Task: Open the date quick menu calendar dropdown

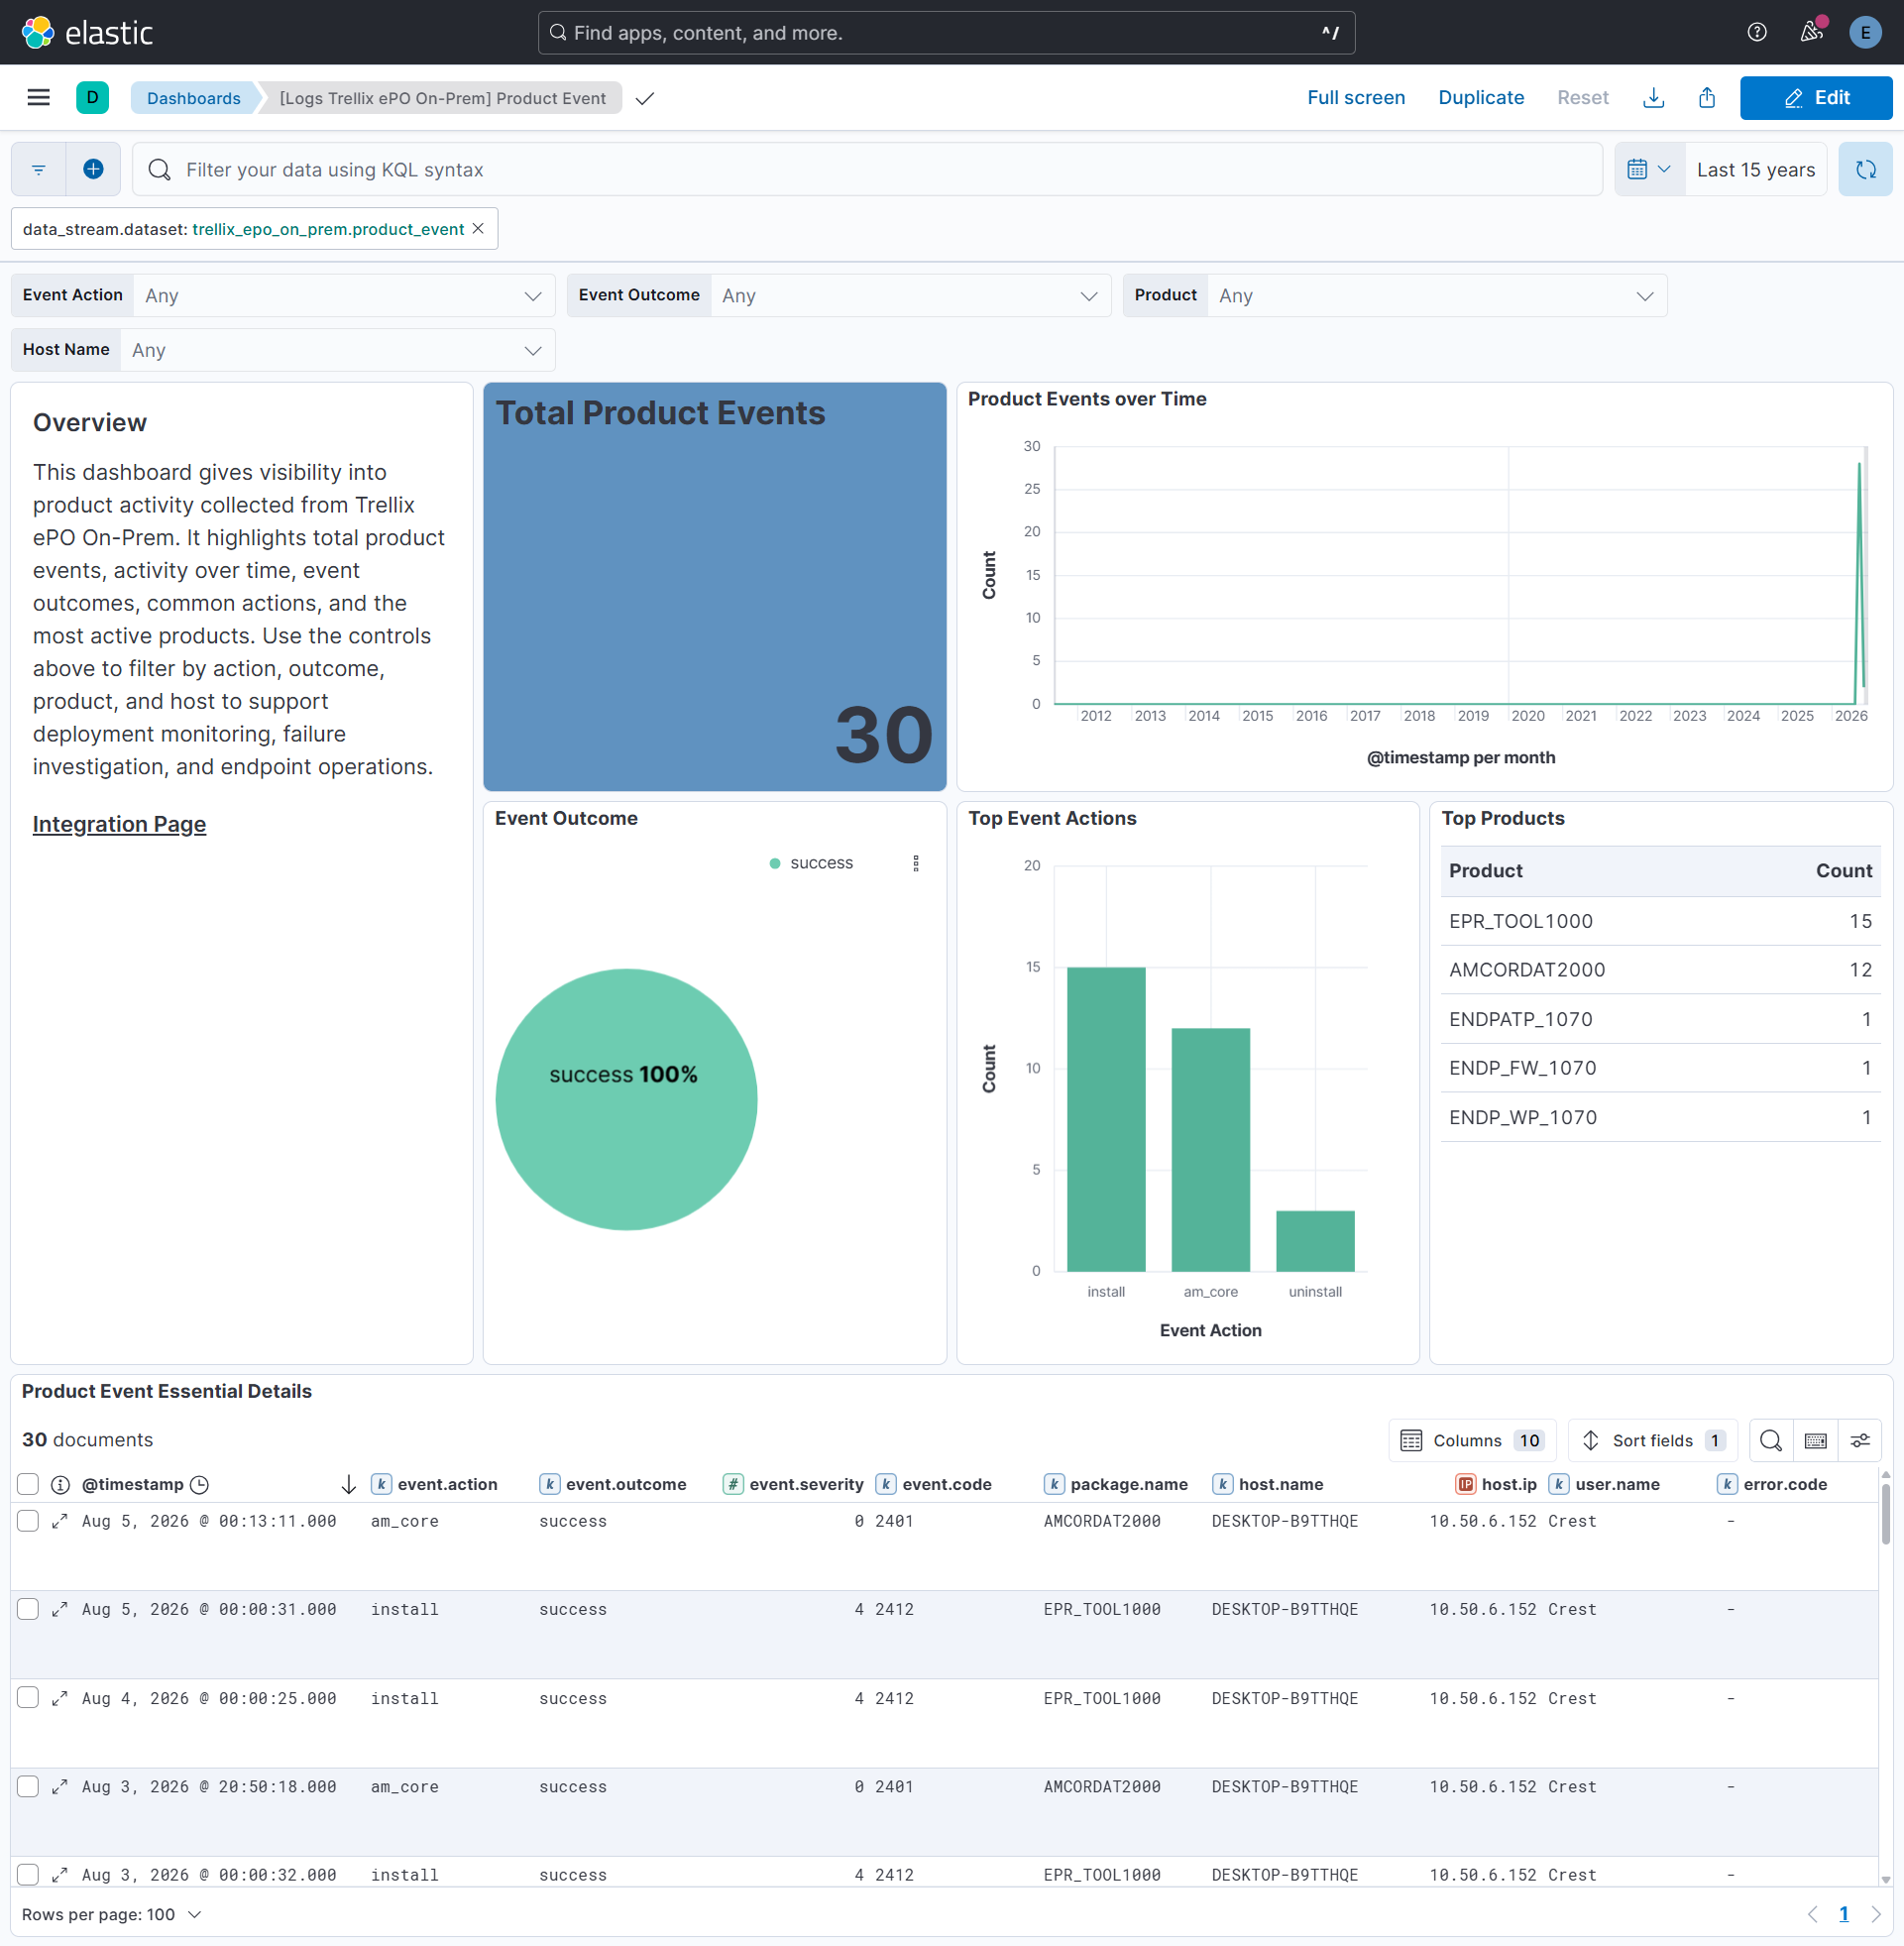Action: click(x=1649, y=169)
